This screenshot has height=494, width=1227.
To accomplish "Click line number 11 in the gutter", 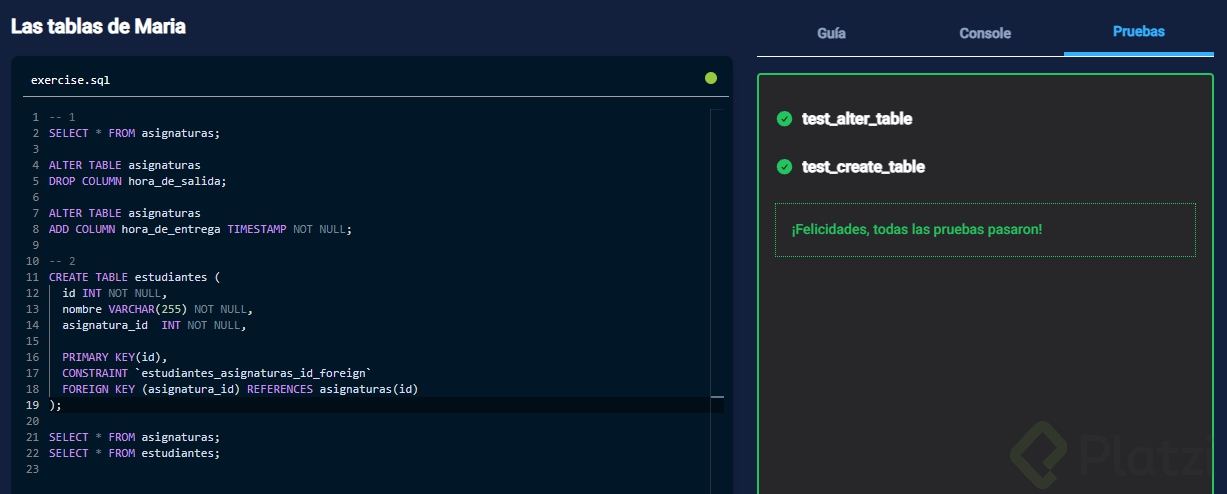I will [x=33, y=277].
